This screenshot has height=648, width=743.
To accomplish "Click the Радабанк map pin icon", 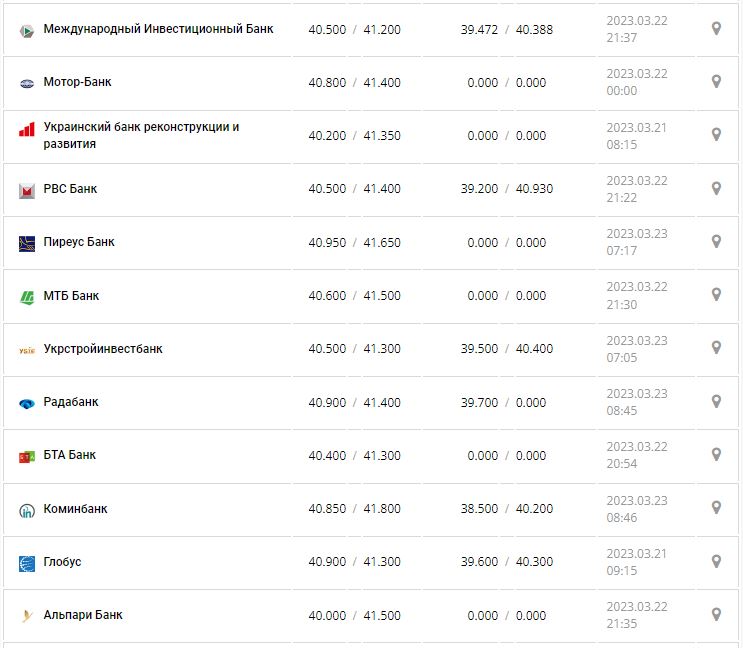I will 716,401.
